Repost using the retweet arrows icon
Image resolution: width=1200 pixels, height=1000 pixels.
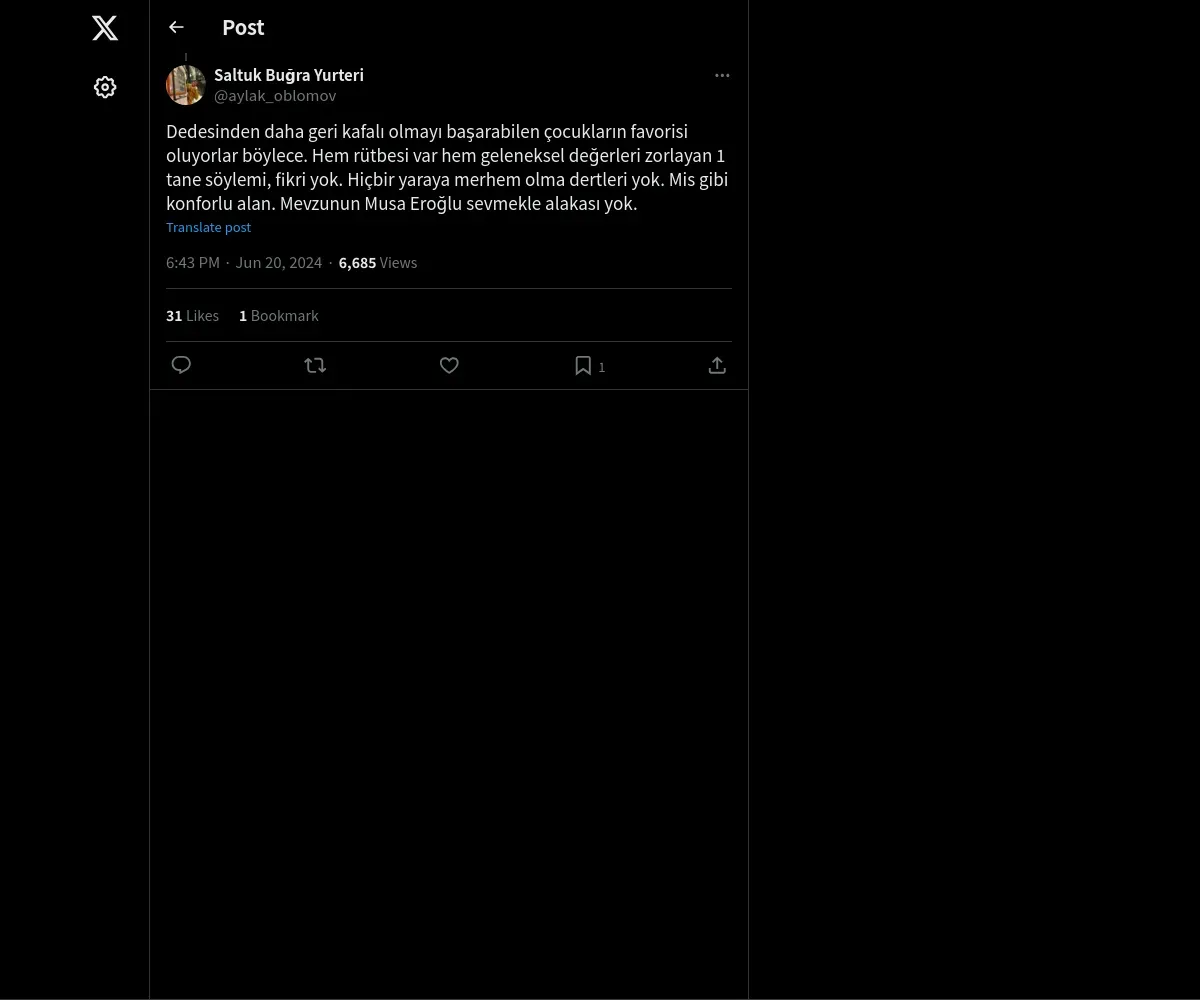tap(315, 365)
